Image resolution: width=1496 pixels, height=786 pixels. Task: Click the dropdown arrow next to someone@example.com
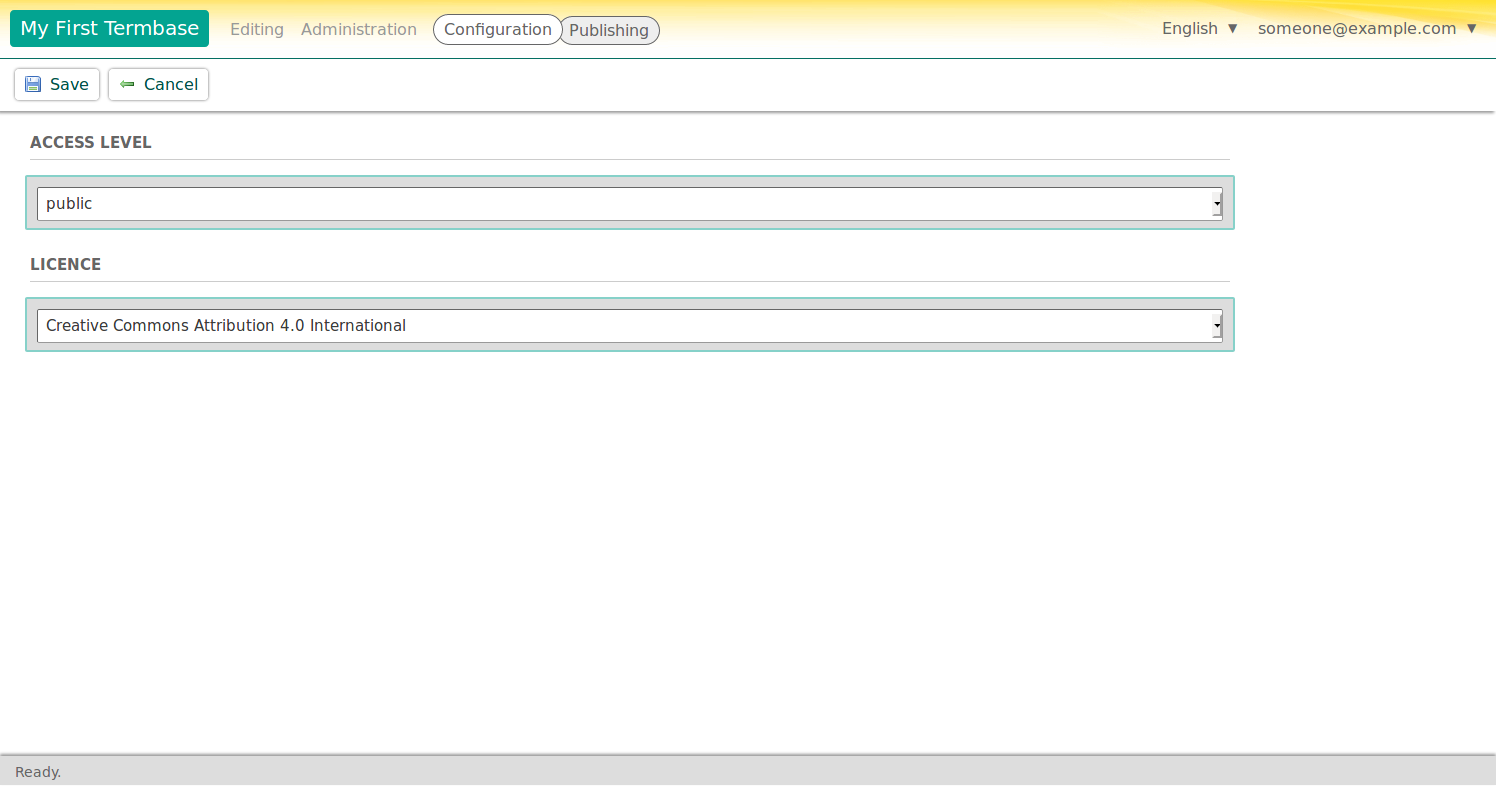point(1472,28)
